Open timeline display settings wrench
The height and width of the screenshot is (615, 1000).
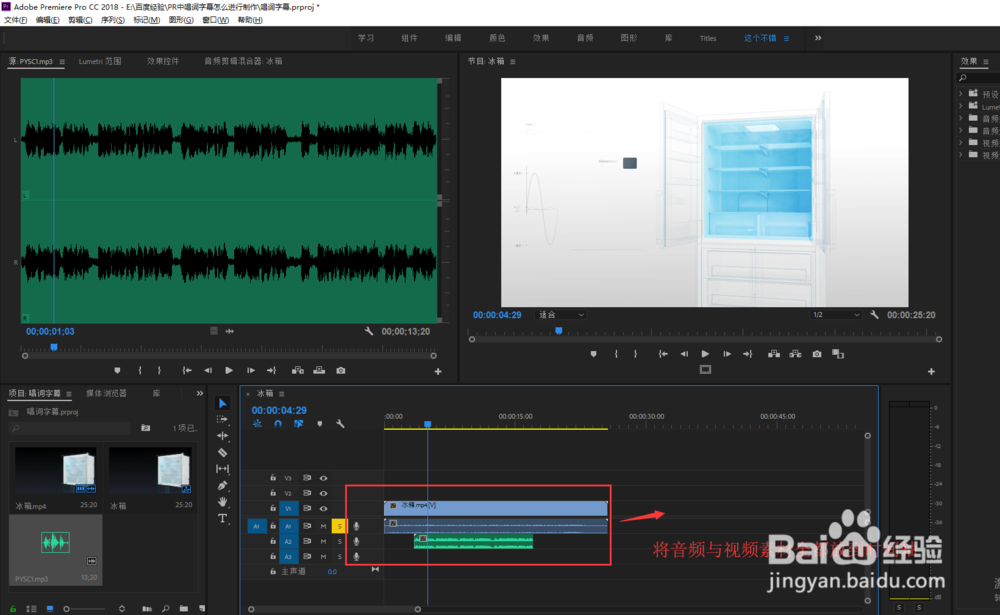(340, 424)
